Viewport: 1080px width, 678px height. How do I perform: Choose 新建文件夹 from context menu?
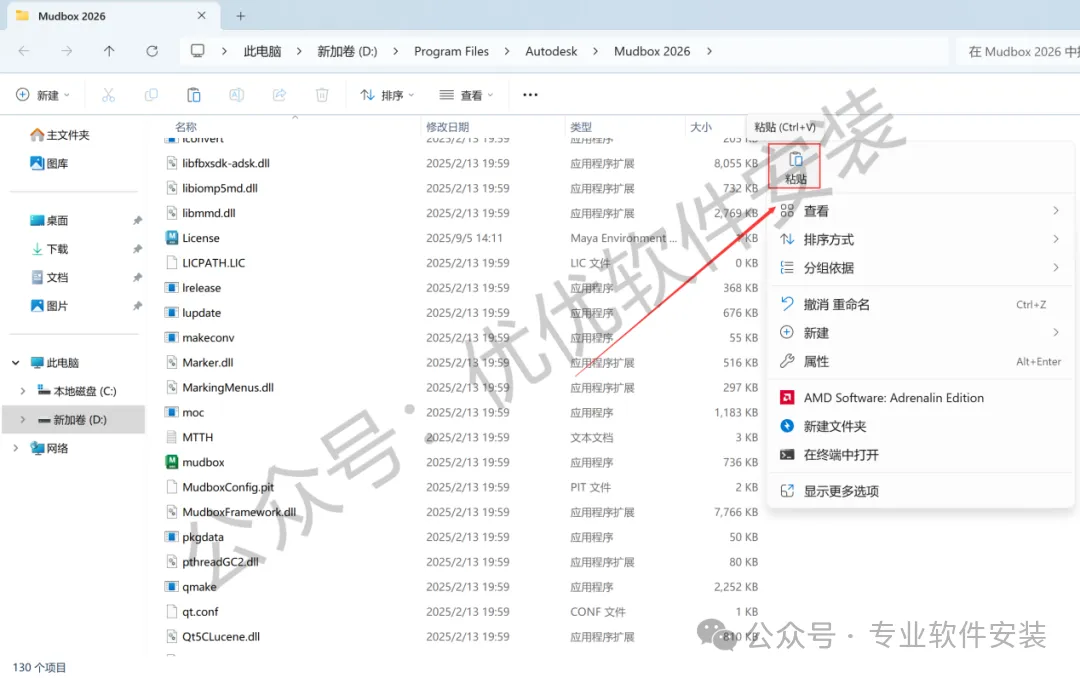[920, 426]
